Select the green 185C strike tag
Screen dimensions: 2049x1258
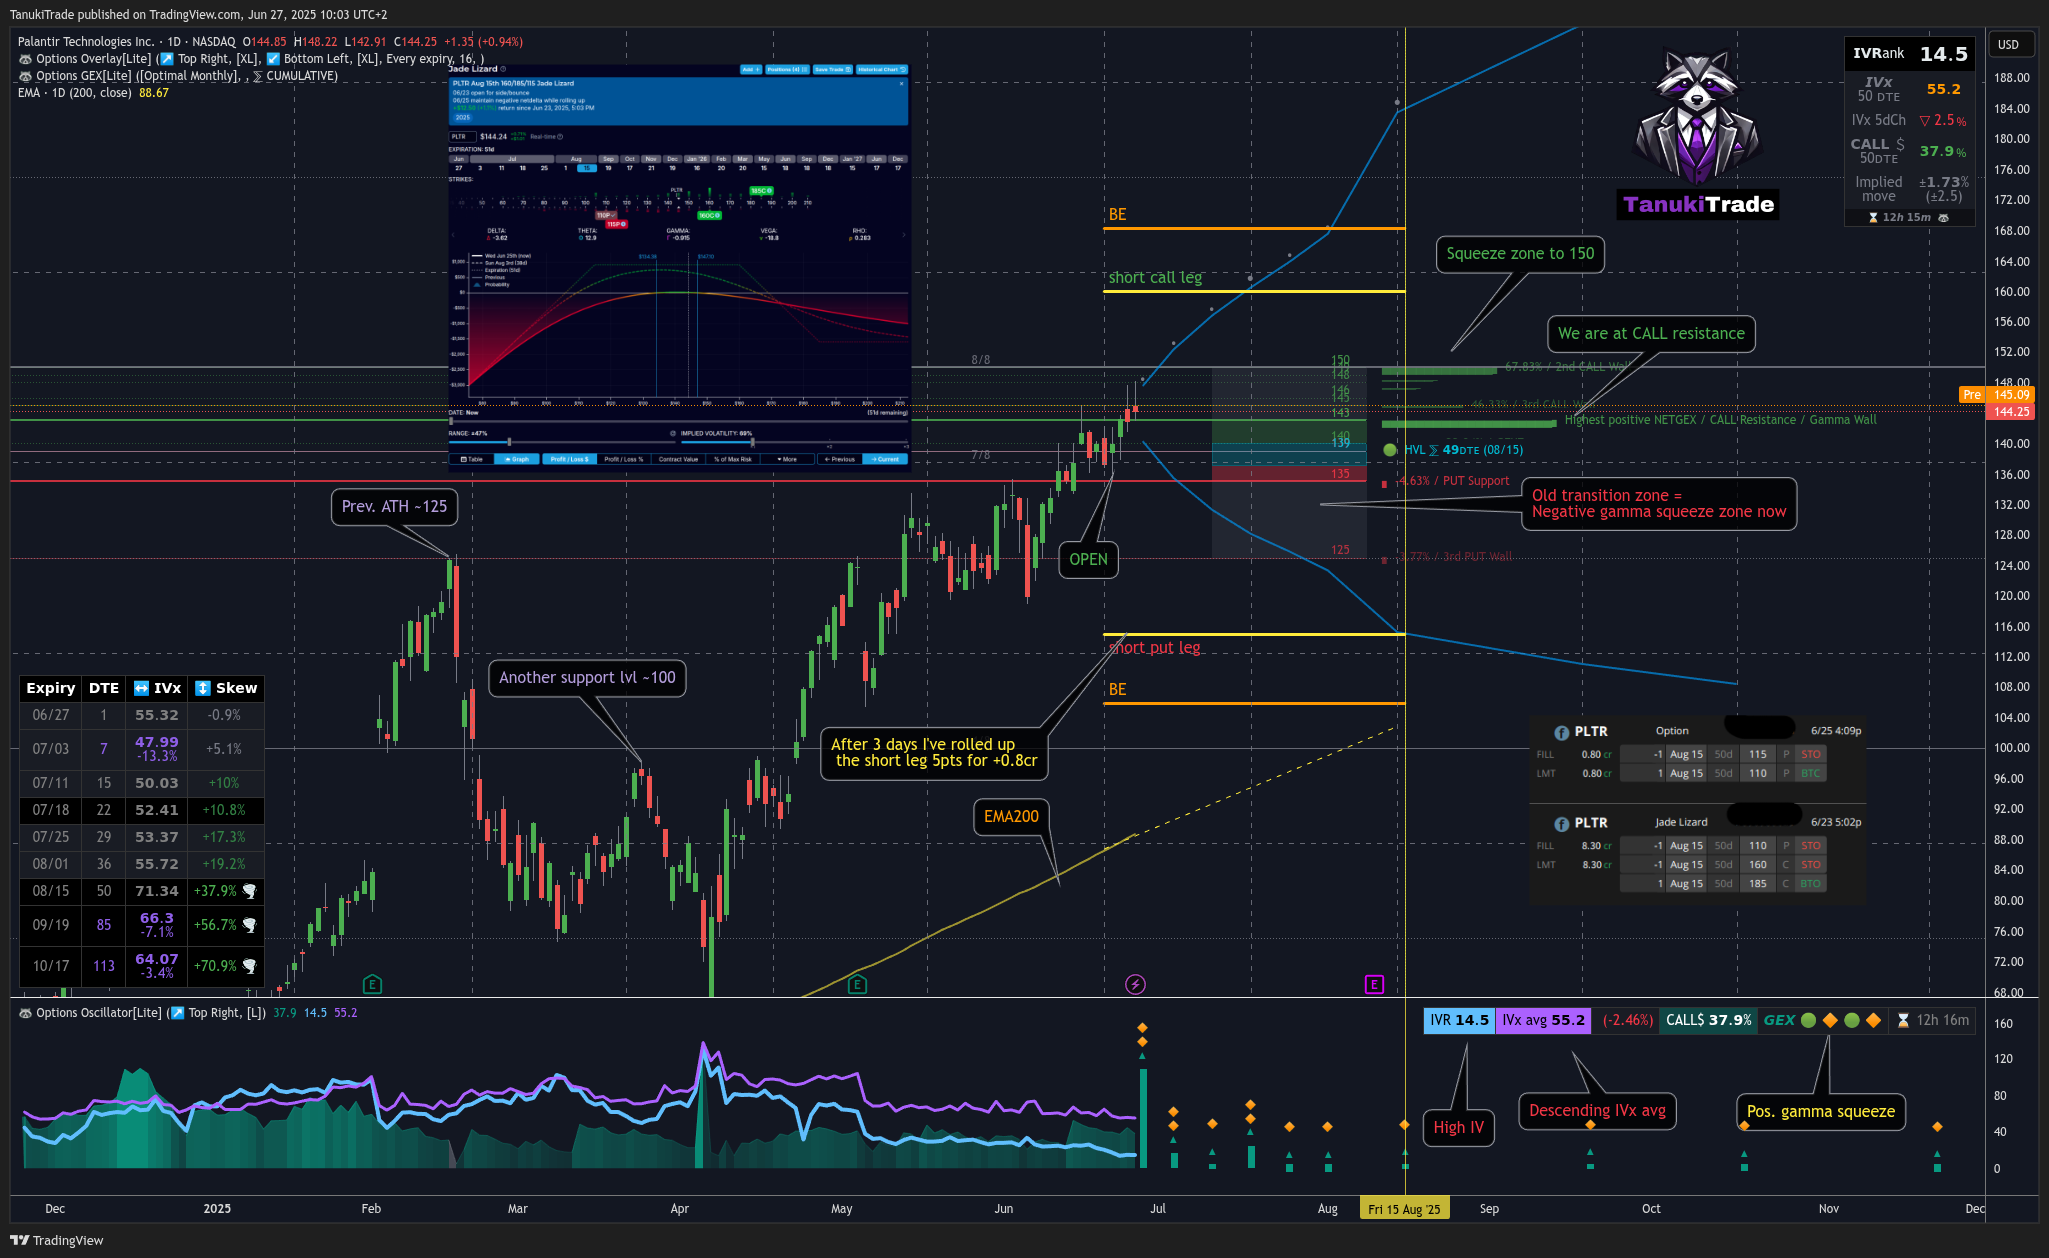pyautogui.click(x=761, y=191)
